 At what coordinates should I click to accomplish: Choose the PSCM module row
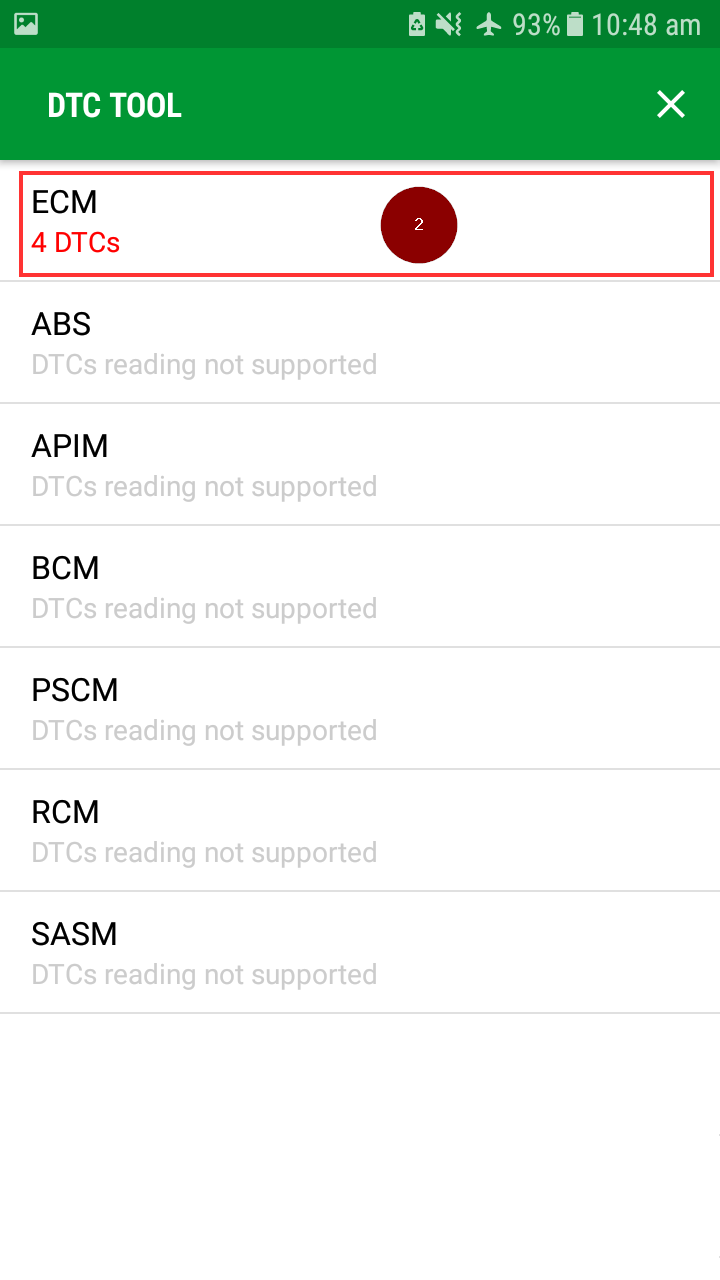click(x=360, y=709)
